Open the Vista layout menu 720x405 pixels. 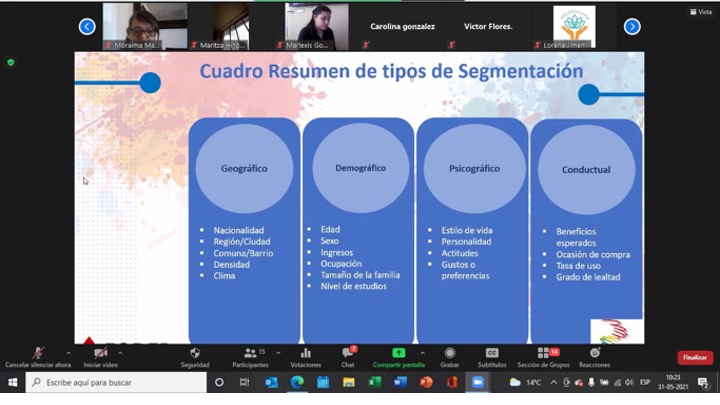click(x=704, y=12)
